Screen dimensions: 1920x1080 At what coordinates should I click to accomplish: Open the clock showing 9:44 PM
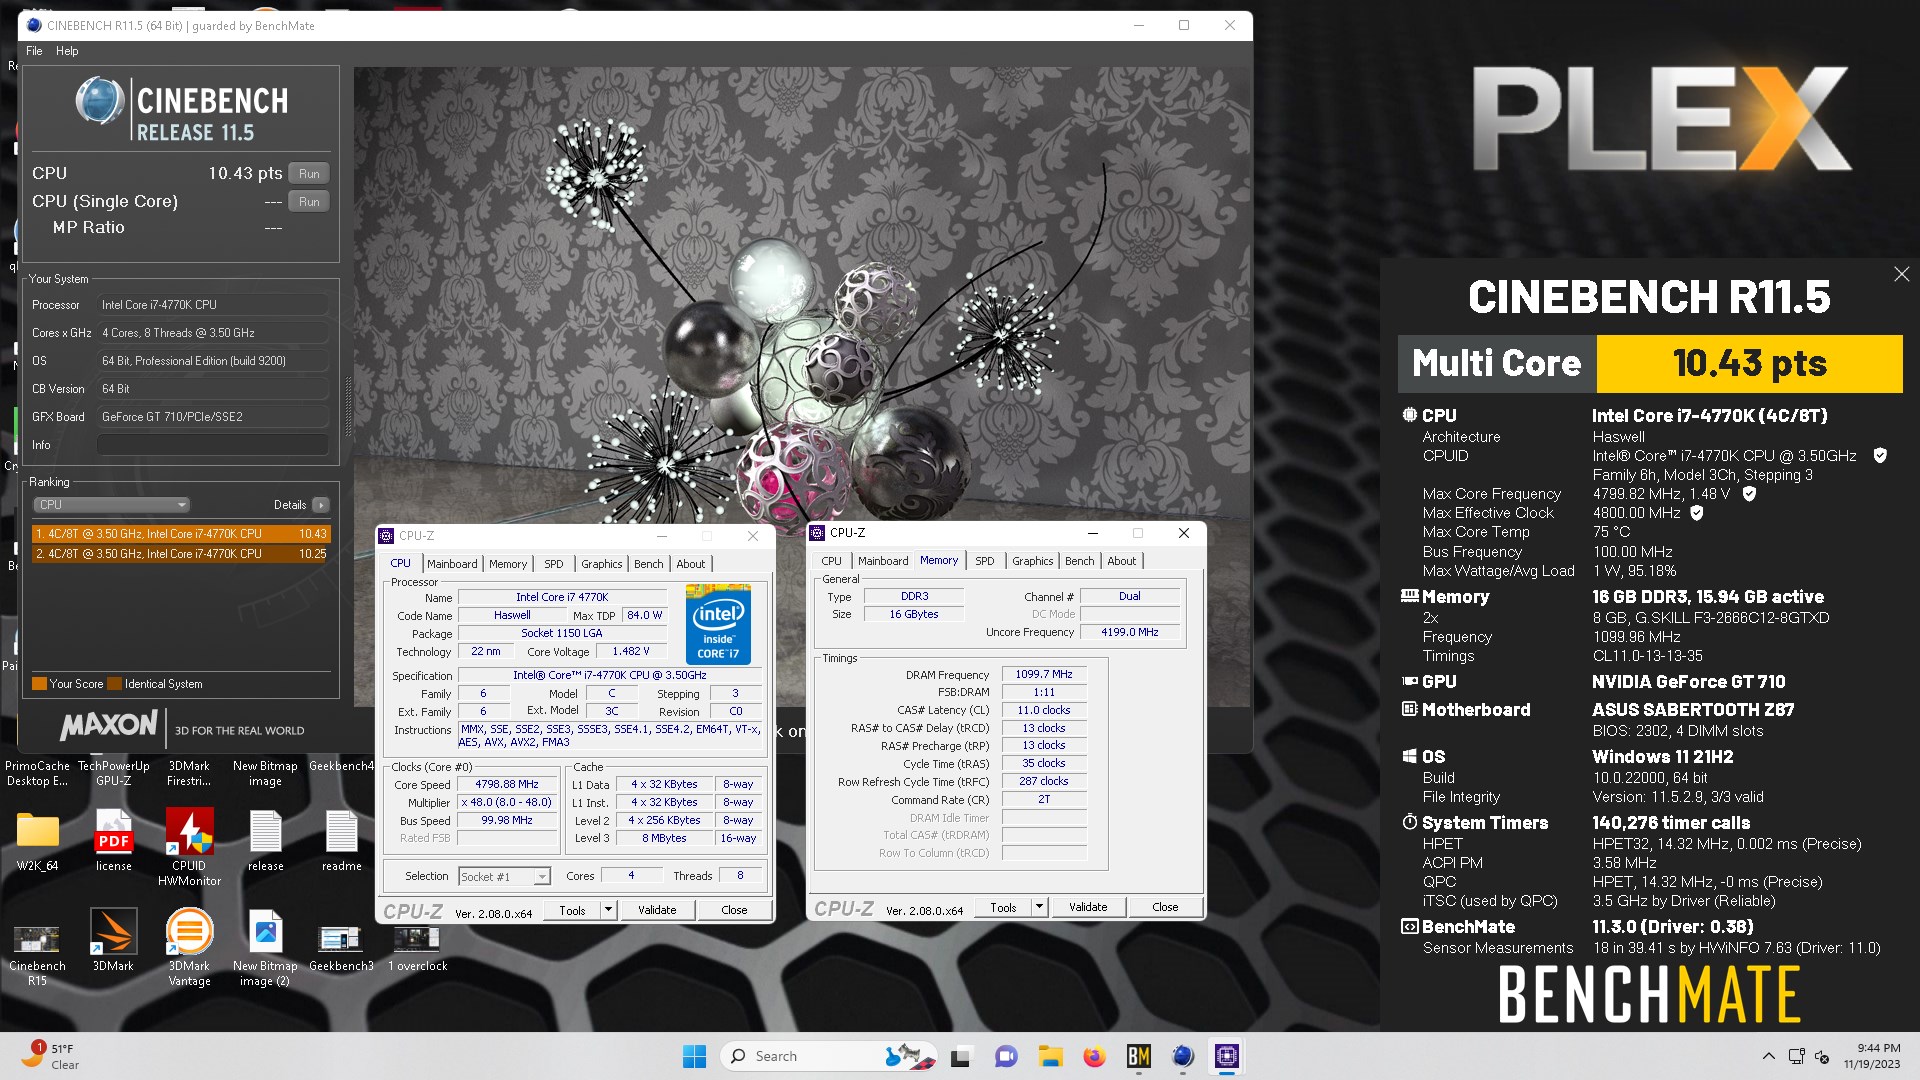[1871, 1056]
